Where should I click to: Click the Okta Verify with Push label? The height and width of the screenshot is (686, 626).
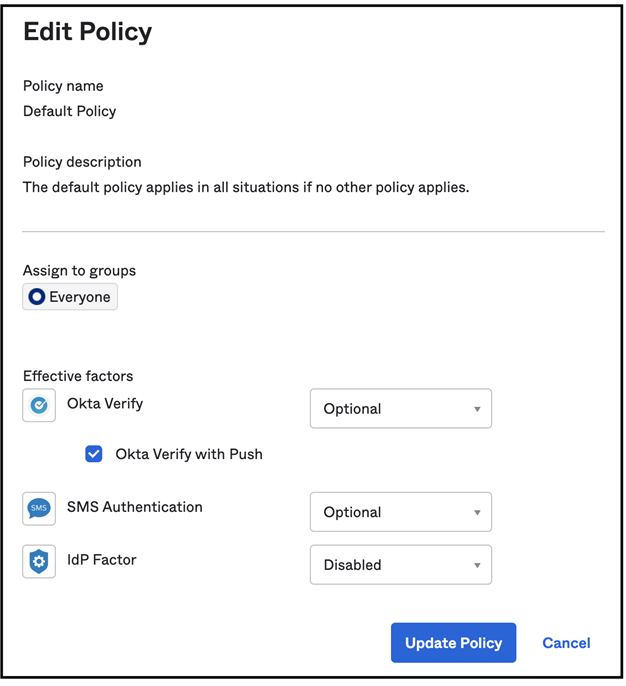coord(189,454)
